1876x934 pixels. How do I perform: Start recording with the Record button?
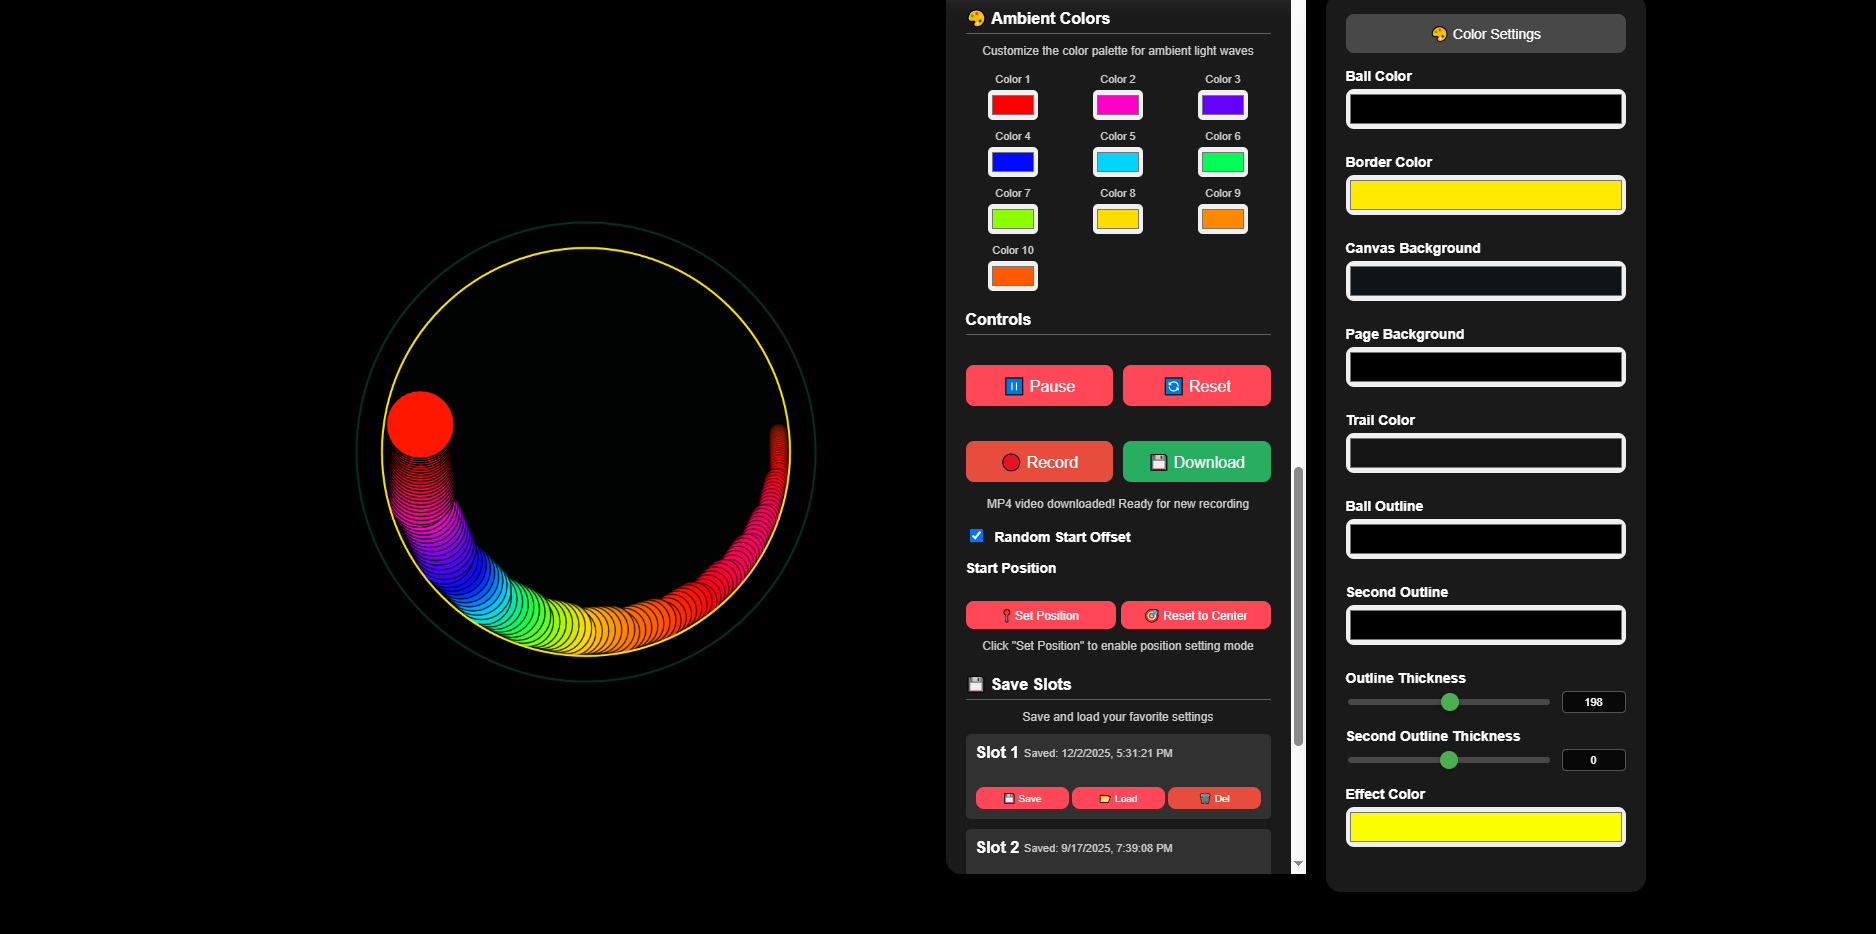1039,462
